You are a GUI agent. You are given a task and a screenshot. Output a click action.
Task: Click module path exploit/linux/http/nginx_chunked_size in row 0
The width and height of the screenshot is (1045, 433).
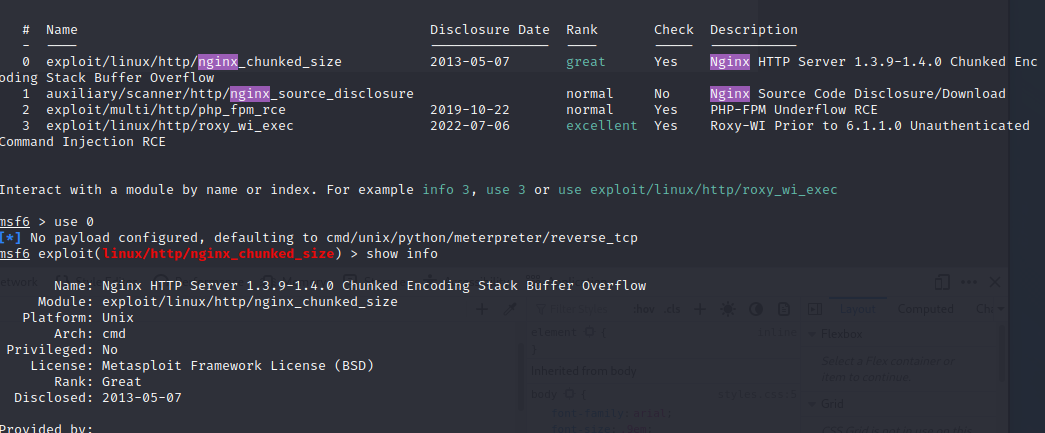[x=193, y=62]
